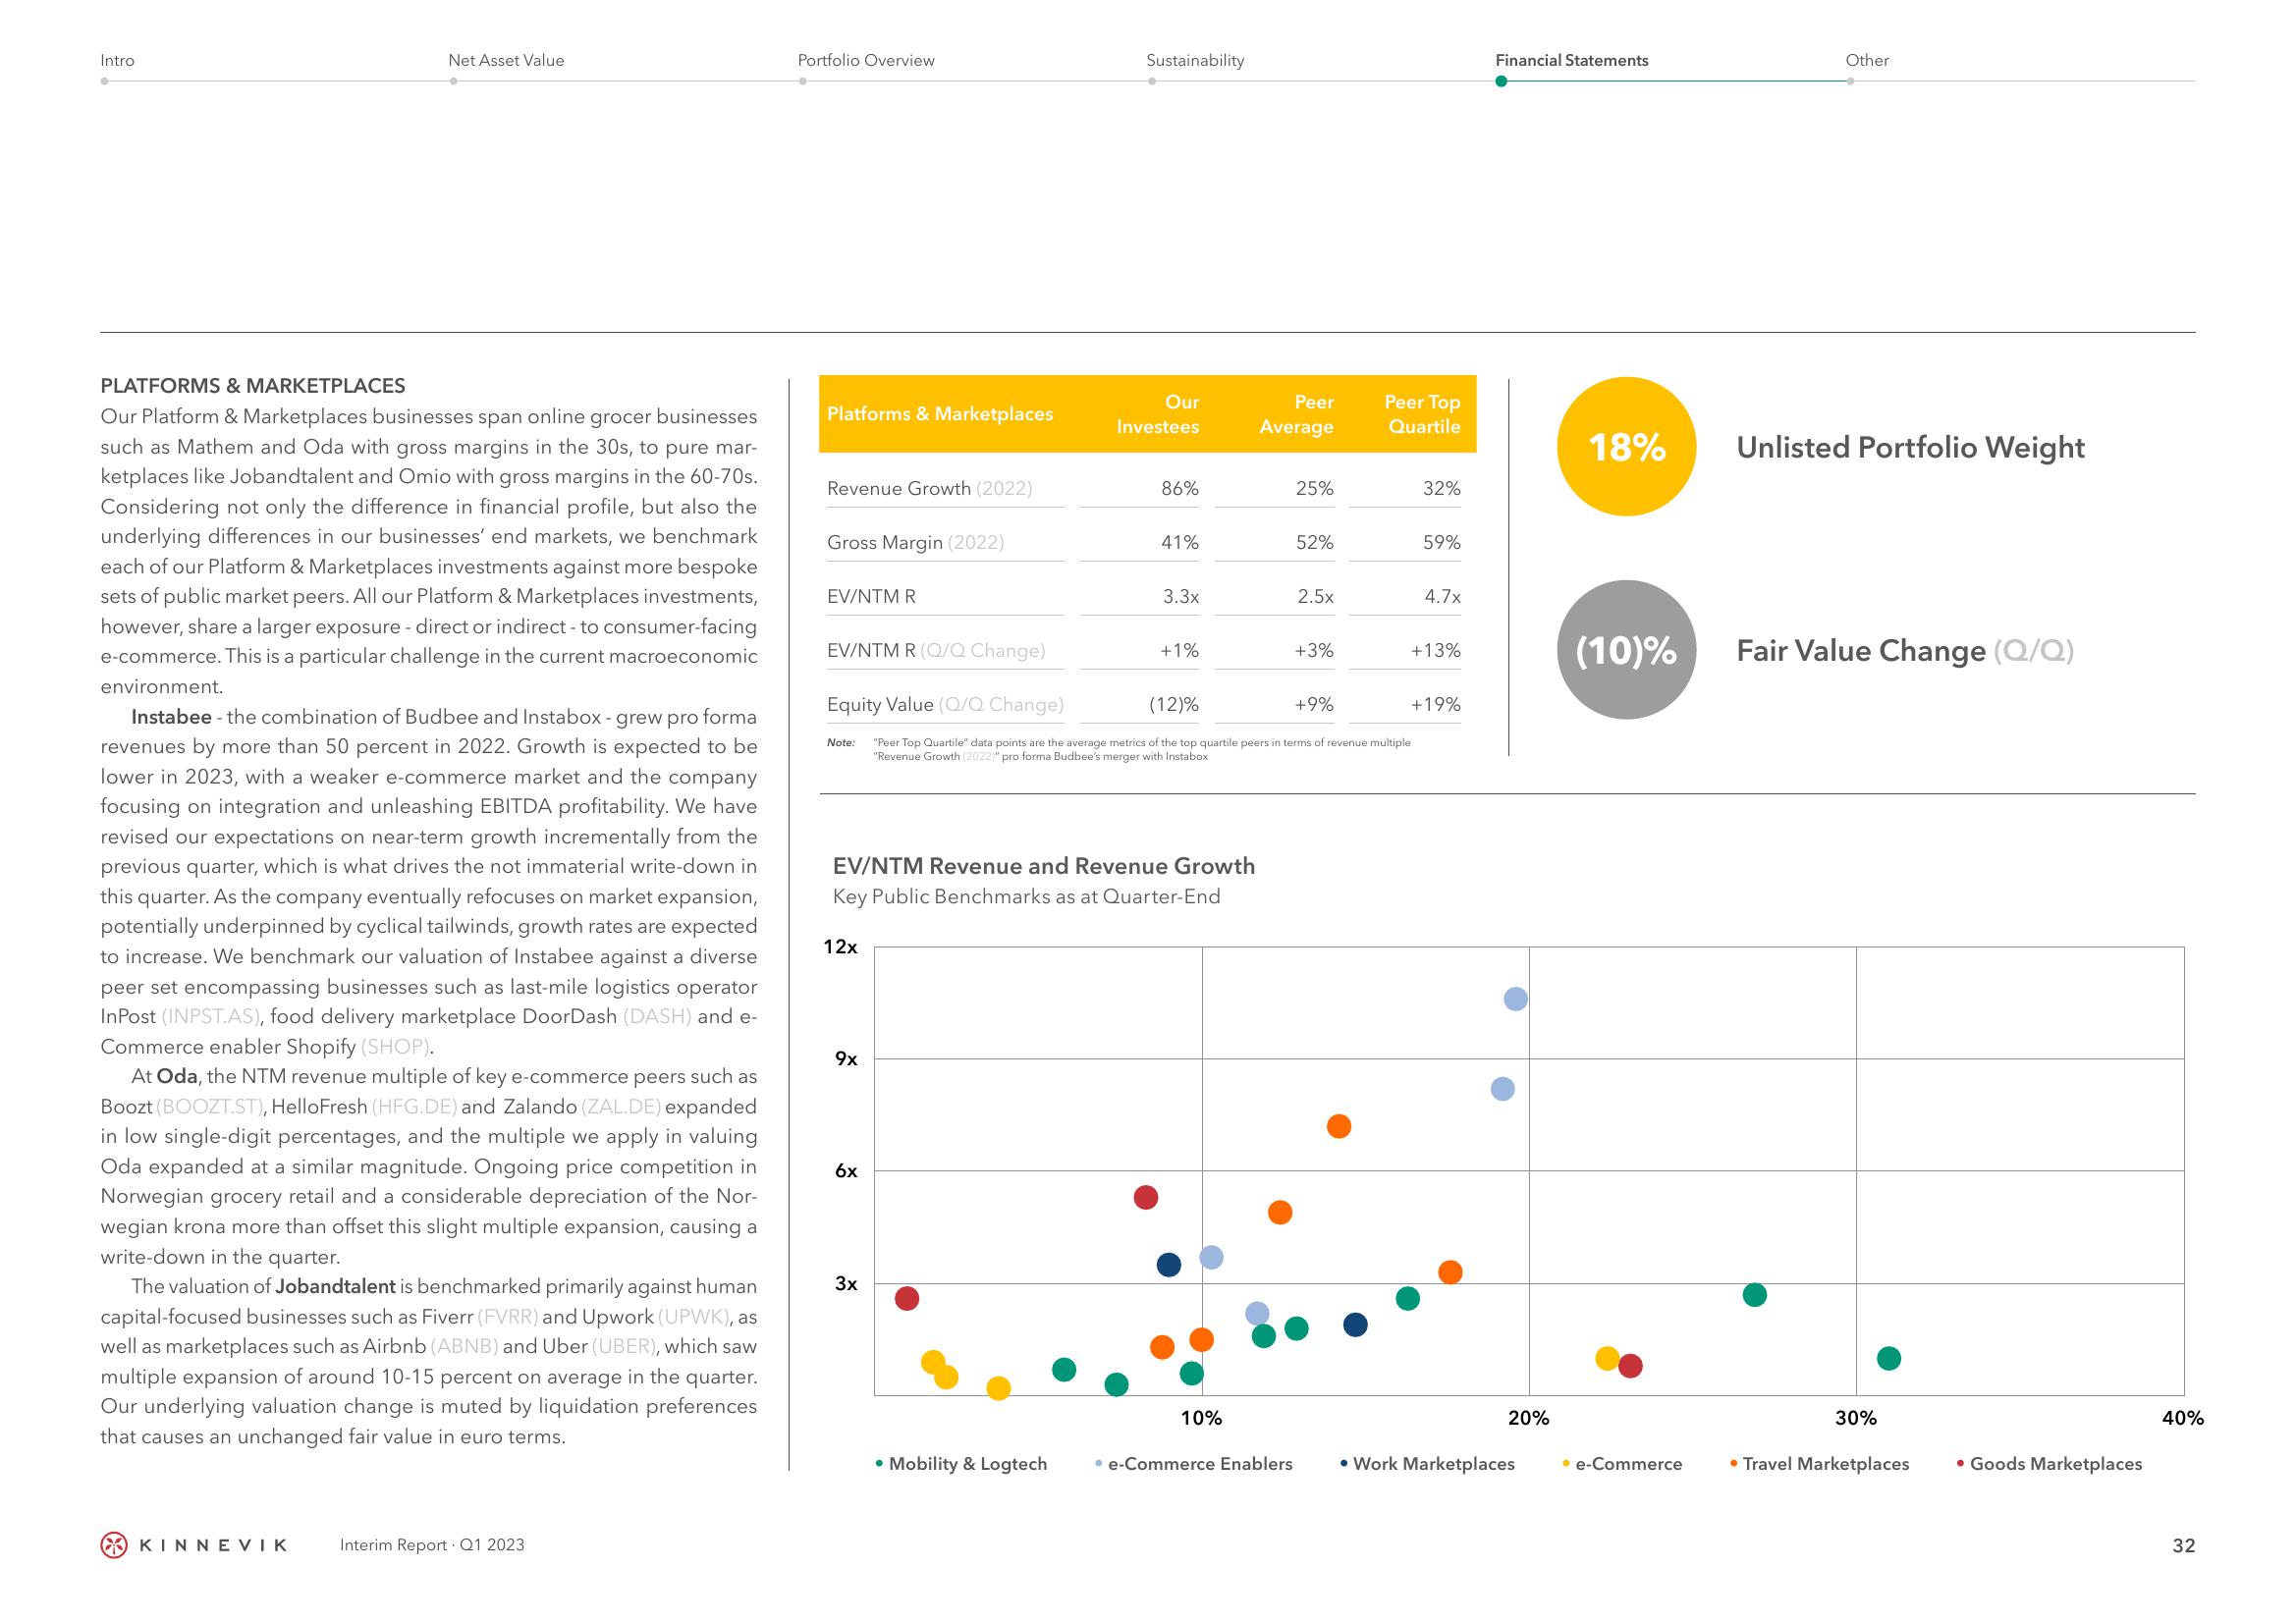Image resolution: width=2296 pixels, height=1623 pixels.
Task: Click the 40% x-axis label
Action: pyautogui.click(x=2182, y=1418)
